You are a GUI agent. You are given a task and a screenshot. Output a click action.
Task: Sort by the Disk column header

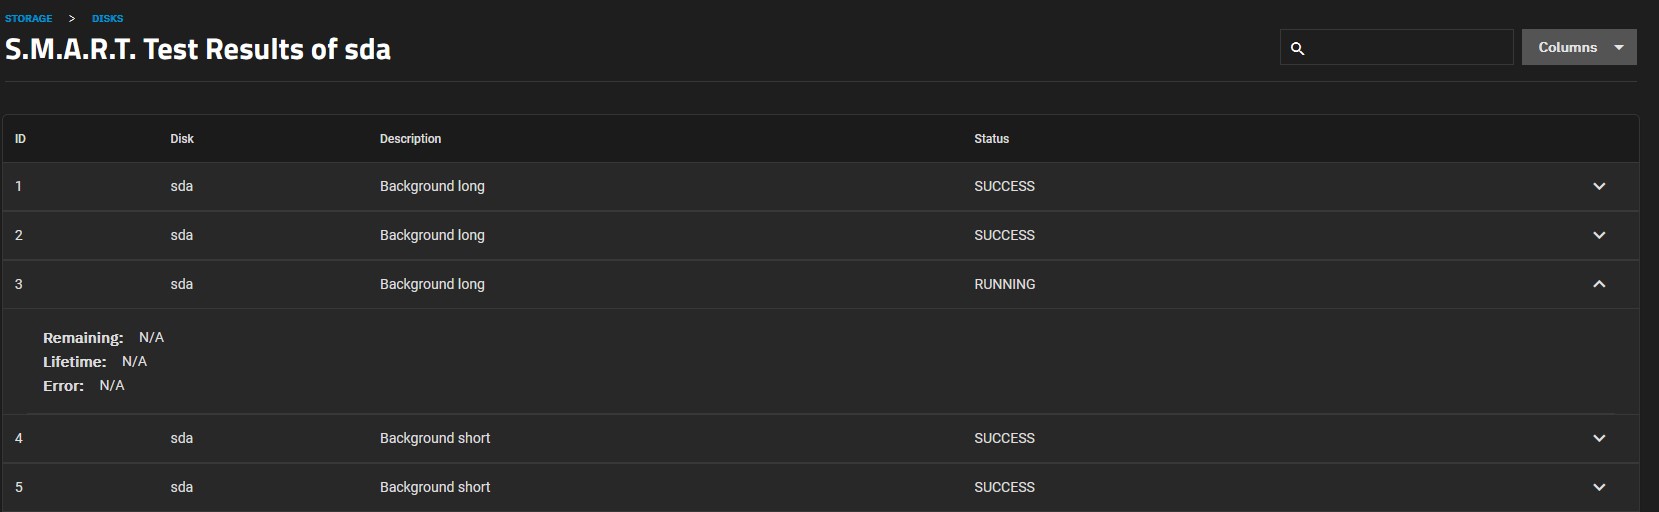click(x=182, y=139)
